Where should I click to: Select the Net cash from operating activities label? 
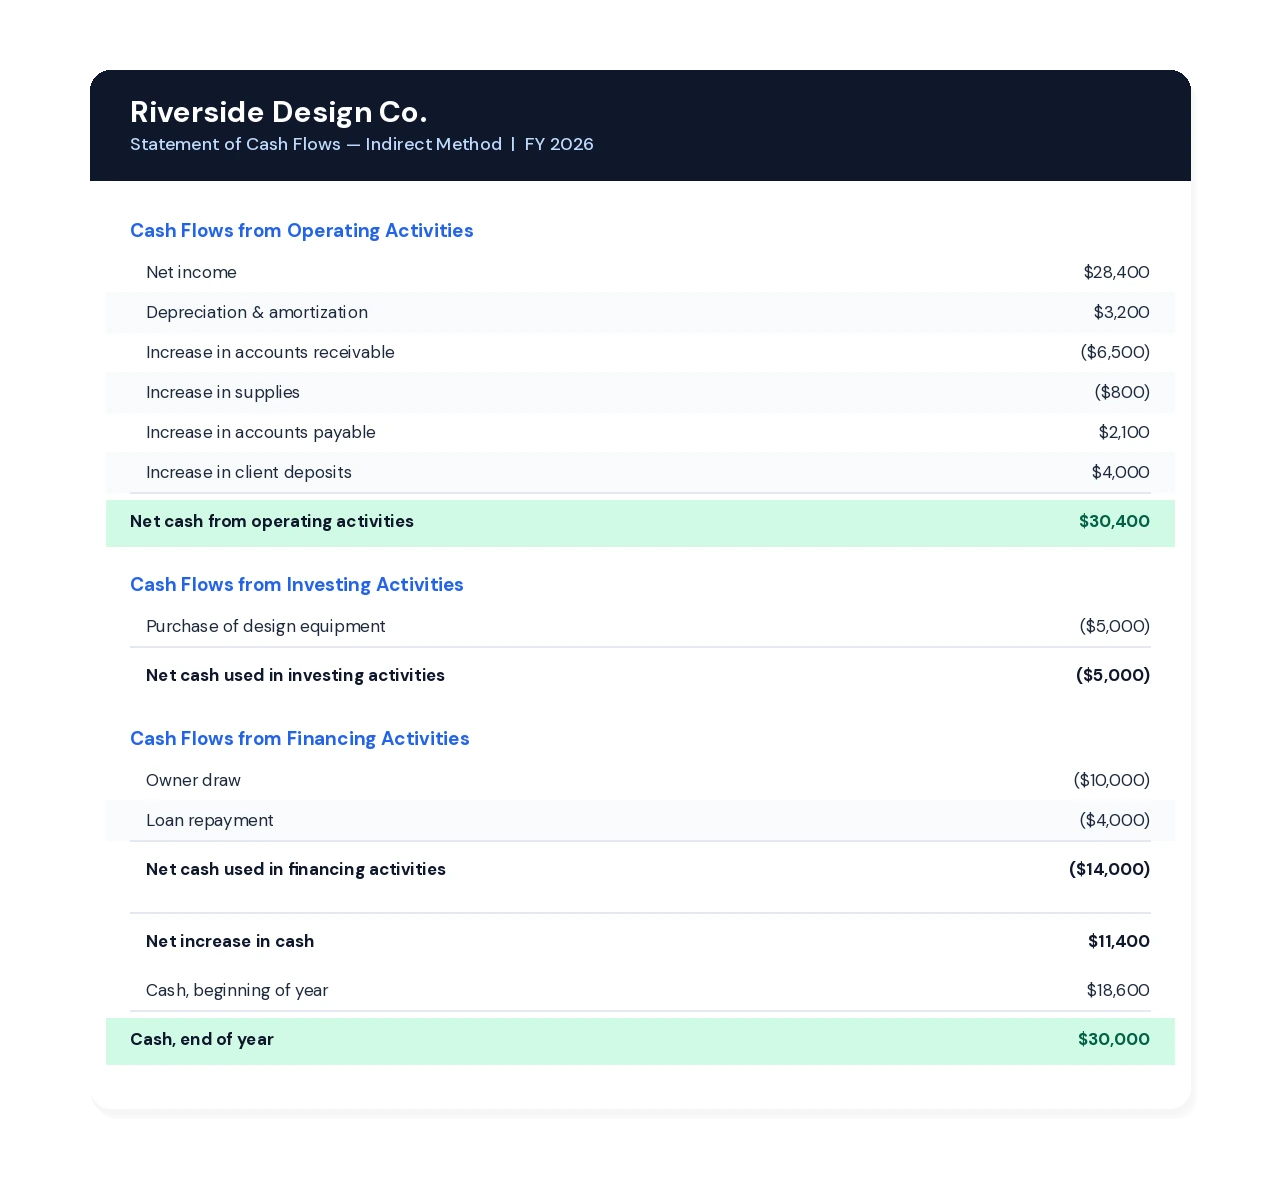tap(272, 521)
